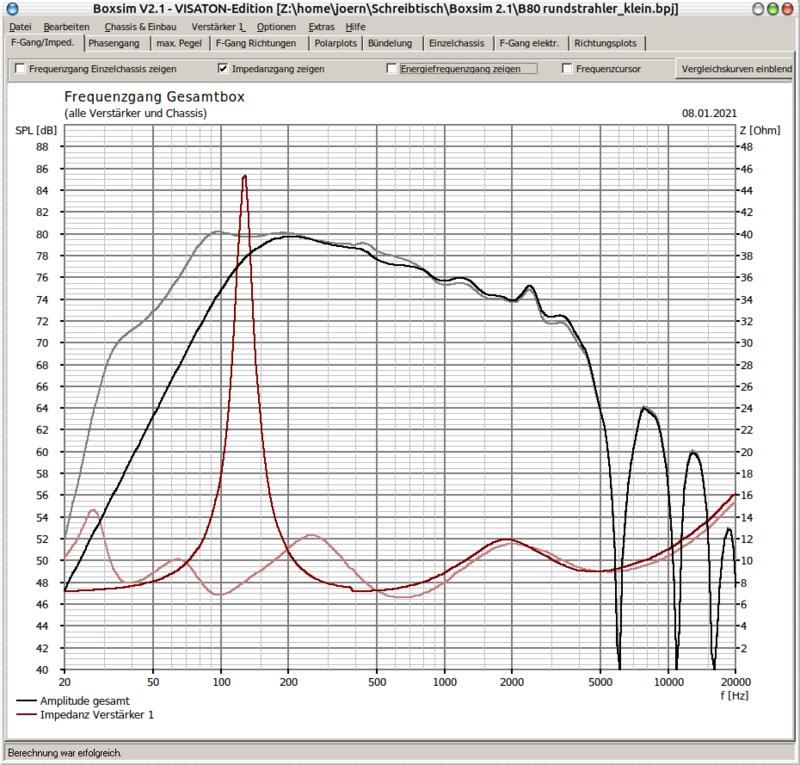This screenshot has height=765, width=800.
Task: Enable Frequenzgang Einzelchassis zeigen checkbox
Action: 21,69
